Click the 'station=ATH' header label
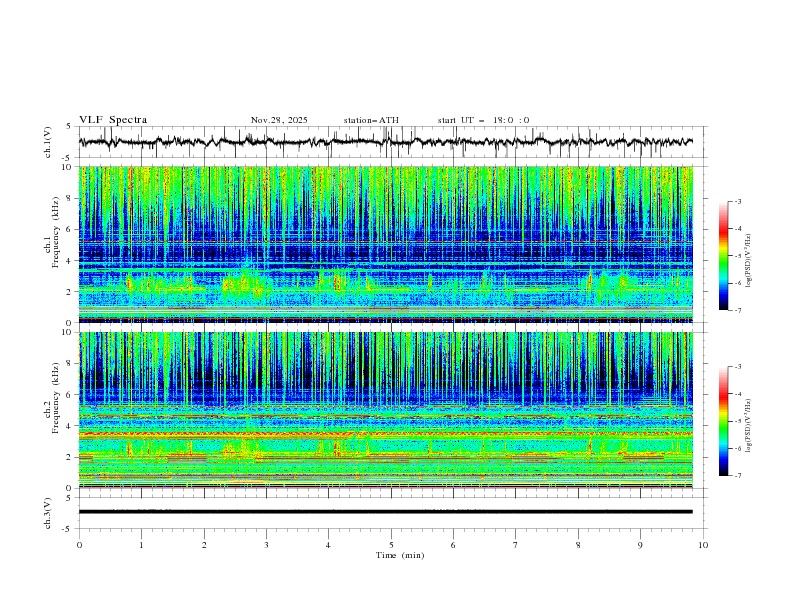Screen dimensions: 792x612 [x=371, y=120]
